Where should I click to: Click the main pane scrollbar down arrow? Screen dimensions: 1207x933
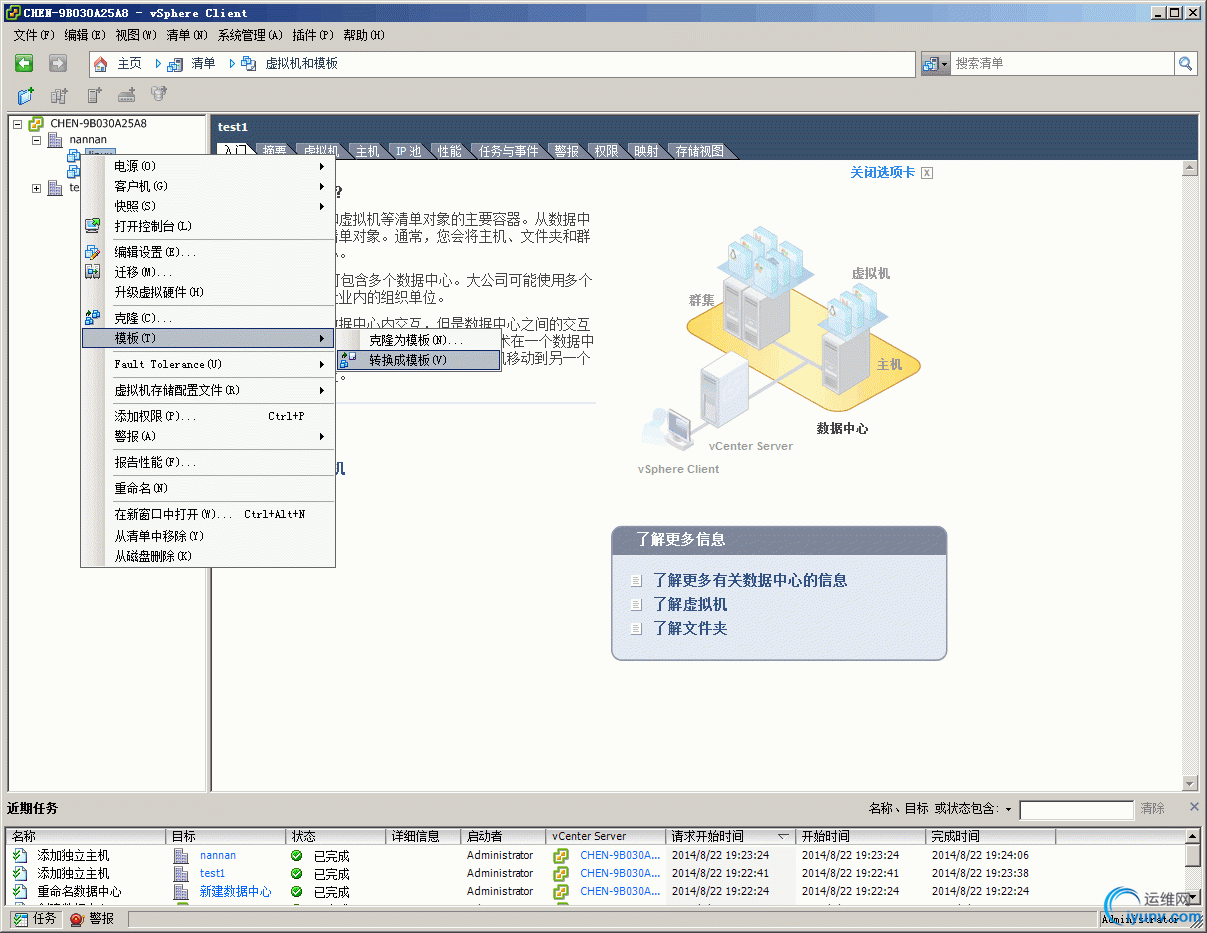1189,784
